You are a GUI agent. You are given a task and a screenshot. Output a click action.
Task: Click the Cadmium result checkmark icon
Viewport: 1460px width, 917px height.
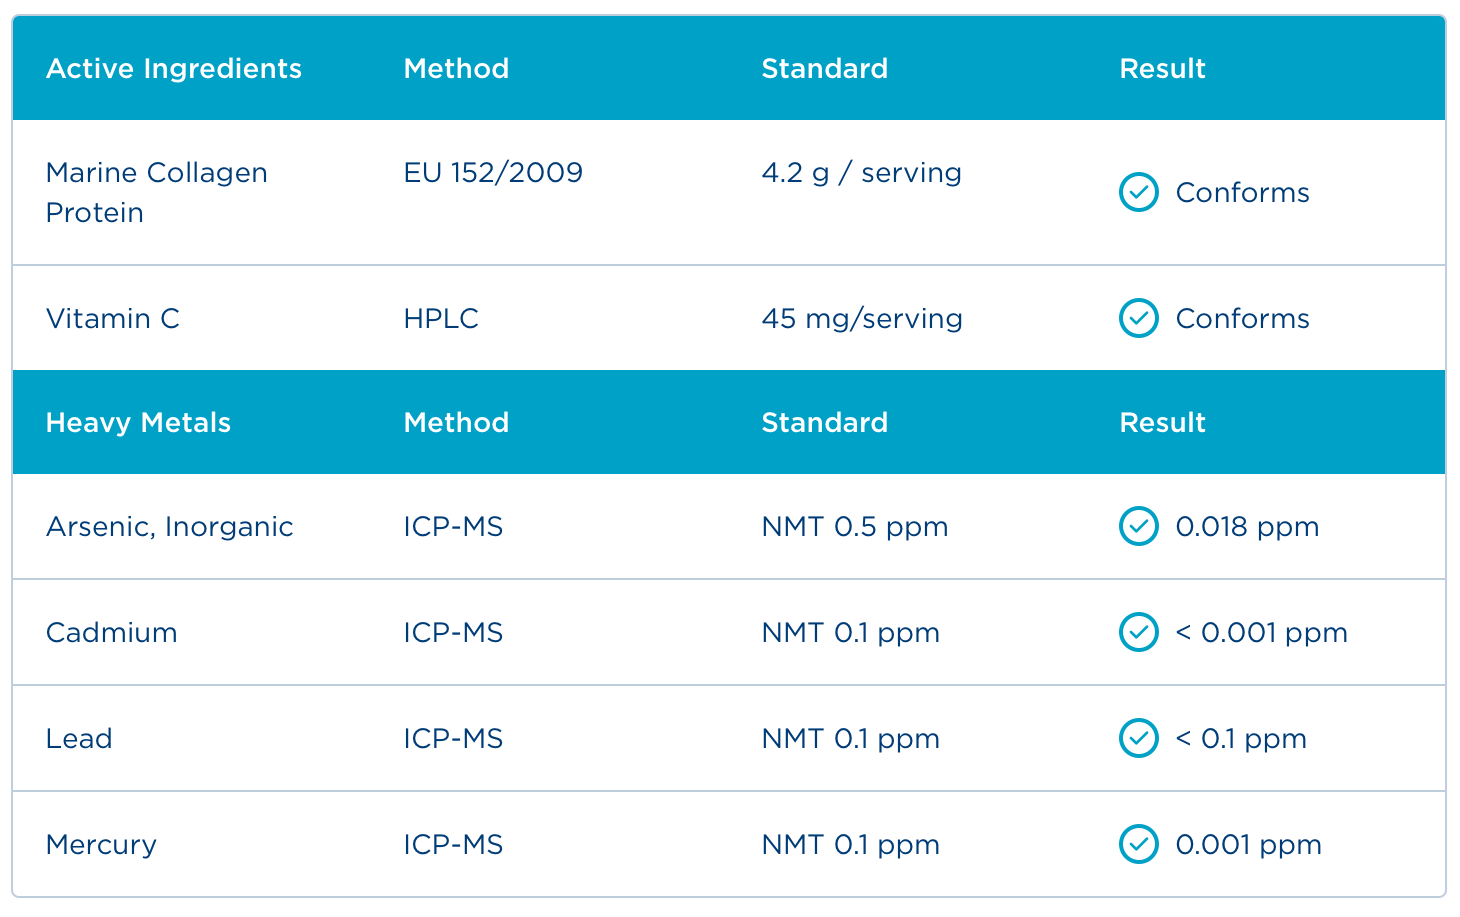point(1138,632)
